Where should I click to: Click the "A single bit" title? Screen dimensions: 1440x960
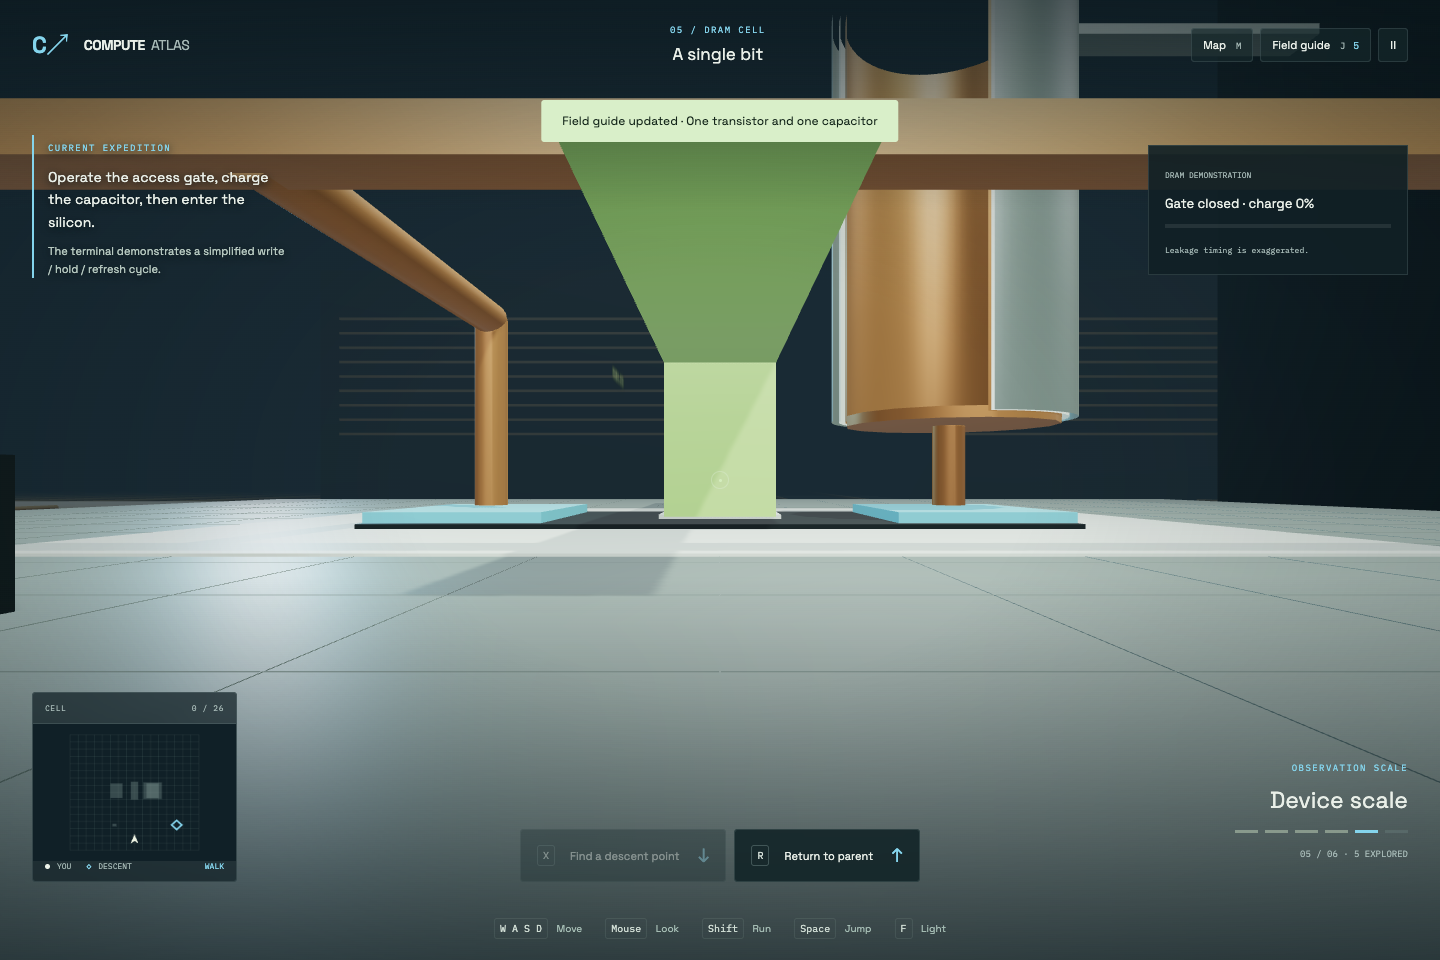(718, 55)
